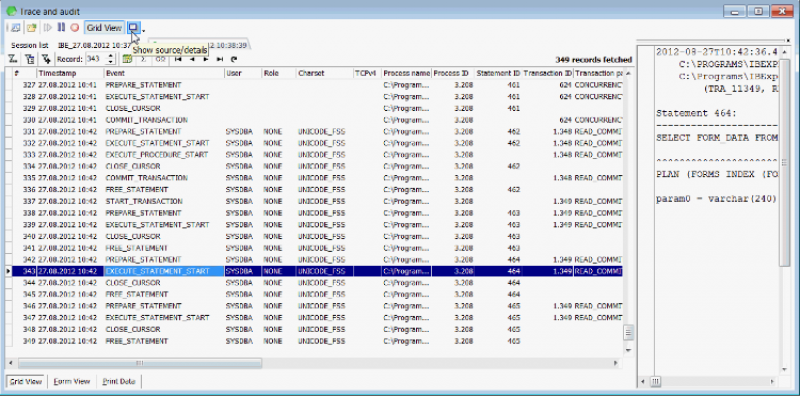
Task: Click the Transaction ID column header
Action: [548, 73]
